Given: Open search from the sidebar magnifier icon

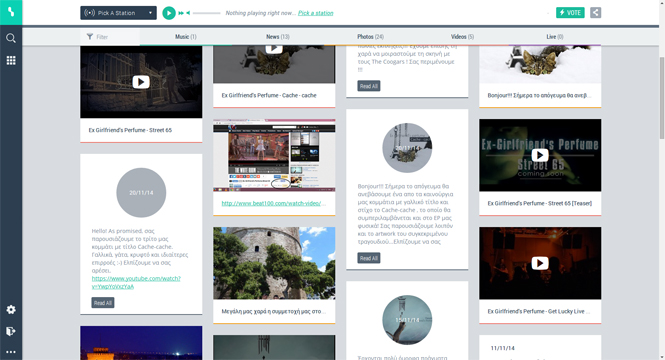Looking at the screenshot, I should point(11,38).
